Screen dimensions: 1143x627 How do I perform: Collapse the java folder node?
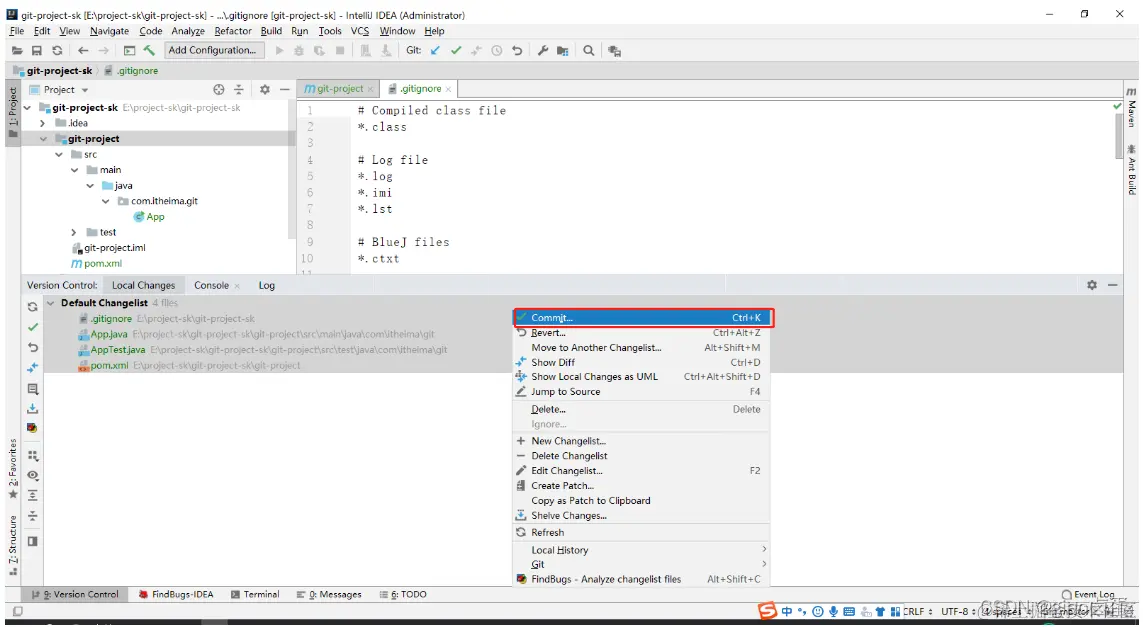pos(90,186)
